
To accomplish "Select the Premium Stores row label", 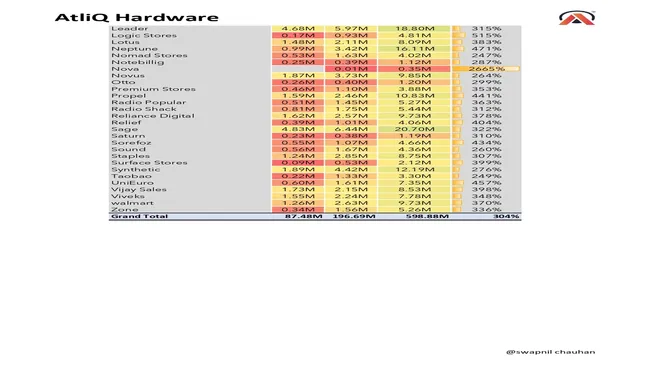I will [x=153, y=89].
